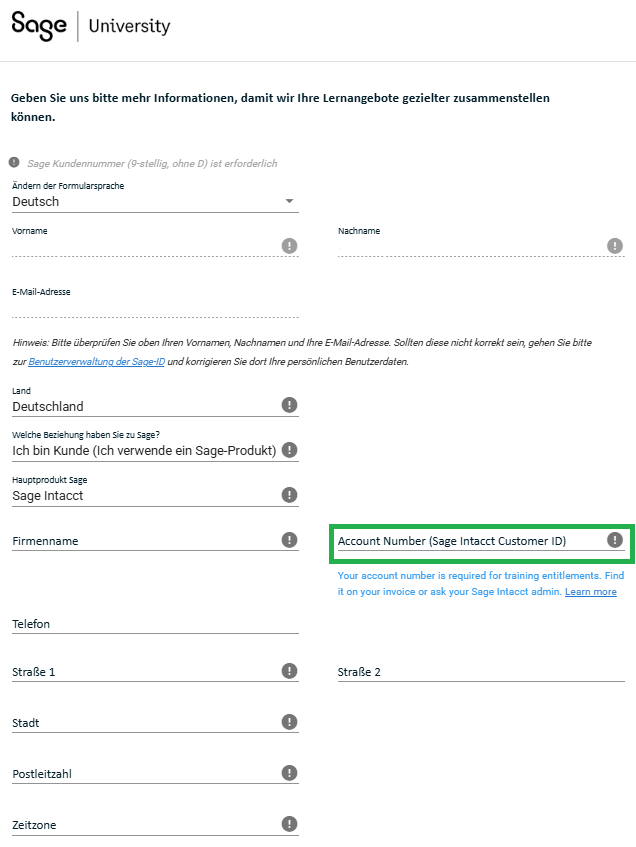
Task: Open the Land dropdown showing Deutschland
Action: tap(145, 406)
